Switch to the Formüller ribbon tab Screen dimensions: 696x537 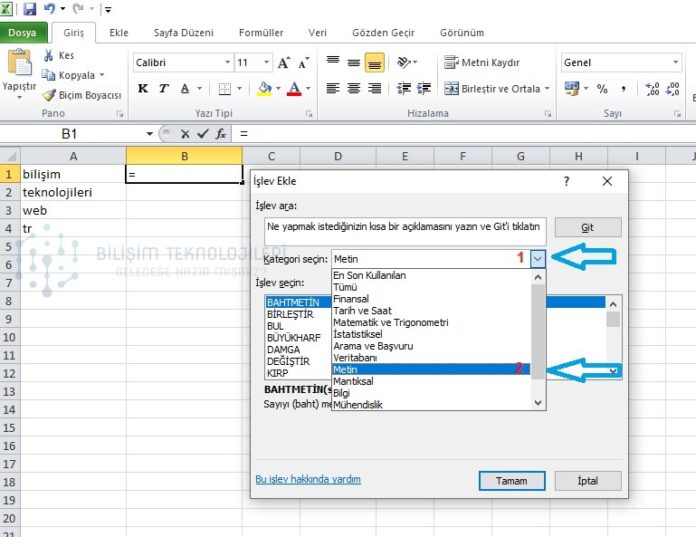pos(261,32)
